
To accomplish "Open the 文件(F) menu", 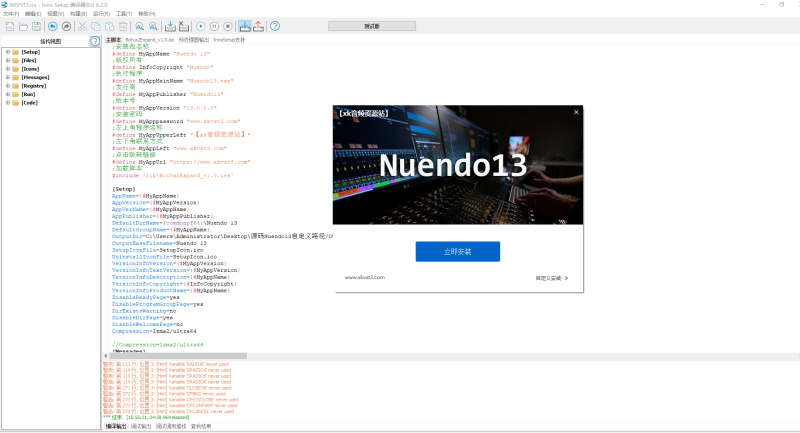I will pyautogui.click(x=11, y=14).
